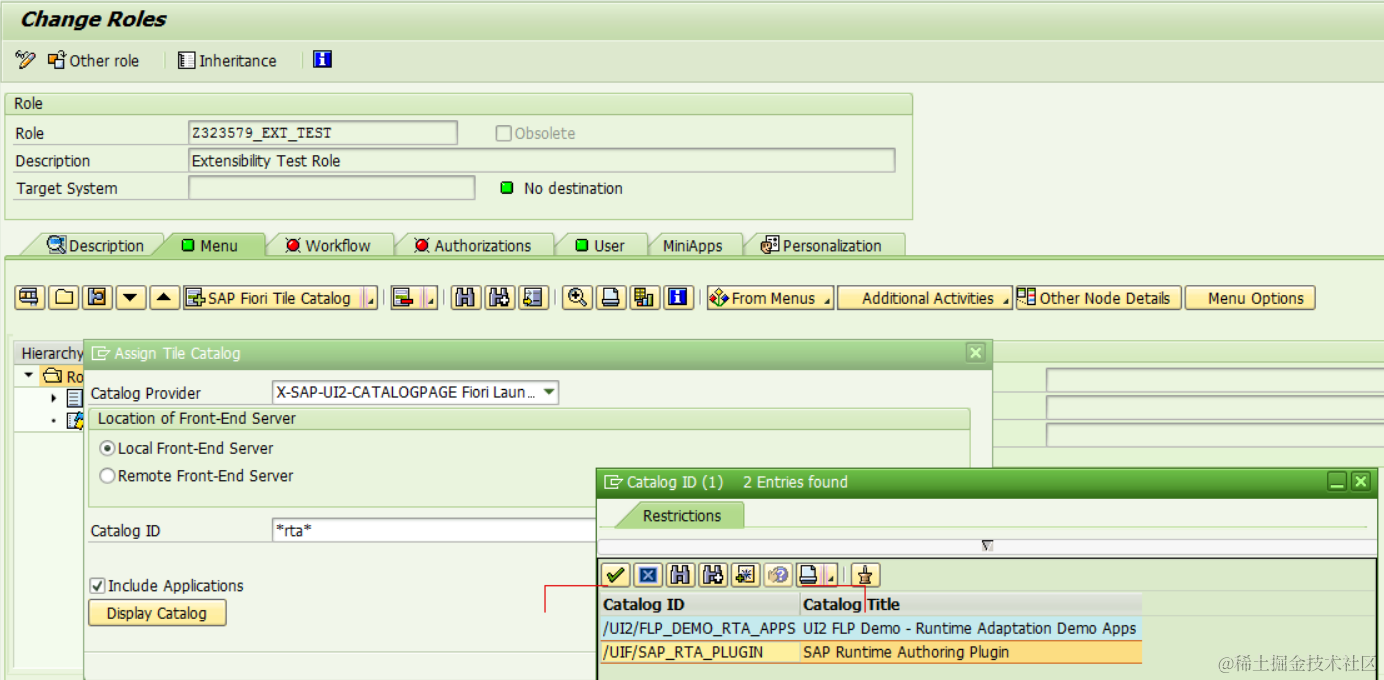
Task: Click the Catalog ID input field
Action: [x=434, y=531]
